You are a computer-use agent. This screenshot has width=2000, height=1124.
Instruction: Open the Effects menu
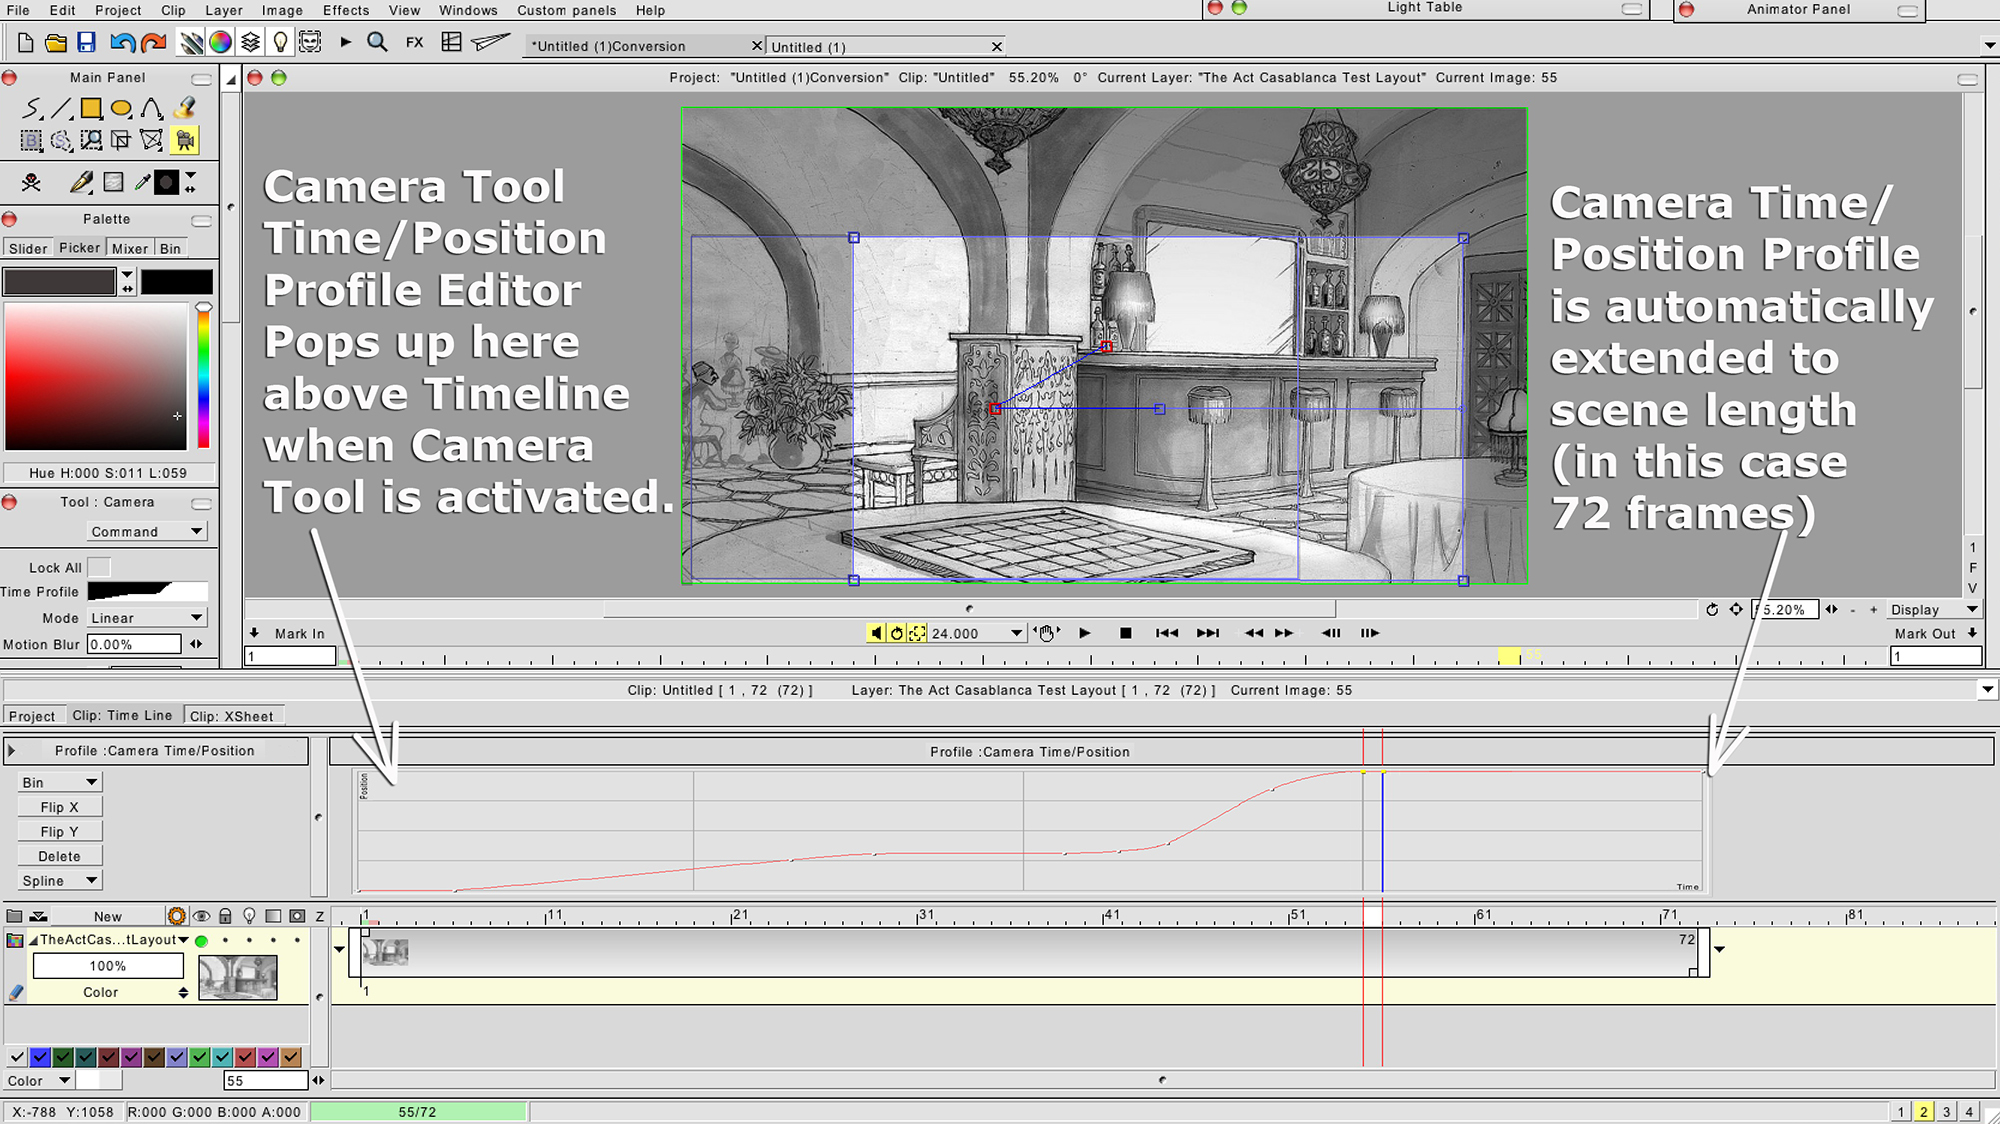(x=346, y=10)
